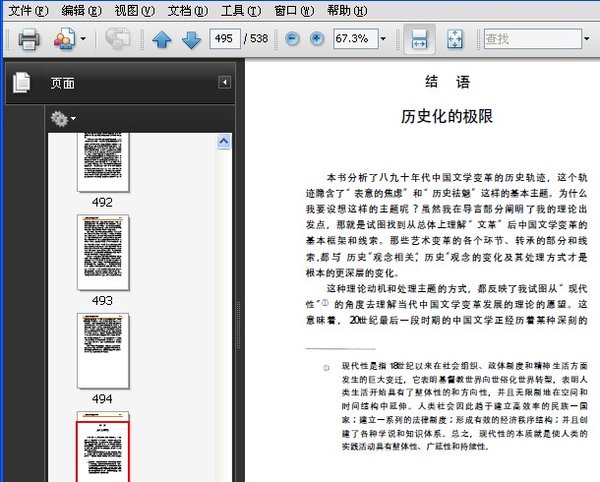
Task: Click the Print icon in toolbar
Action: tap(28, 40)
